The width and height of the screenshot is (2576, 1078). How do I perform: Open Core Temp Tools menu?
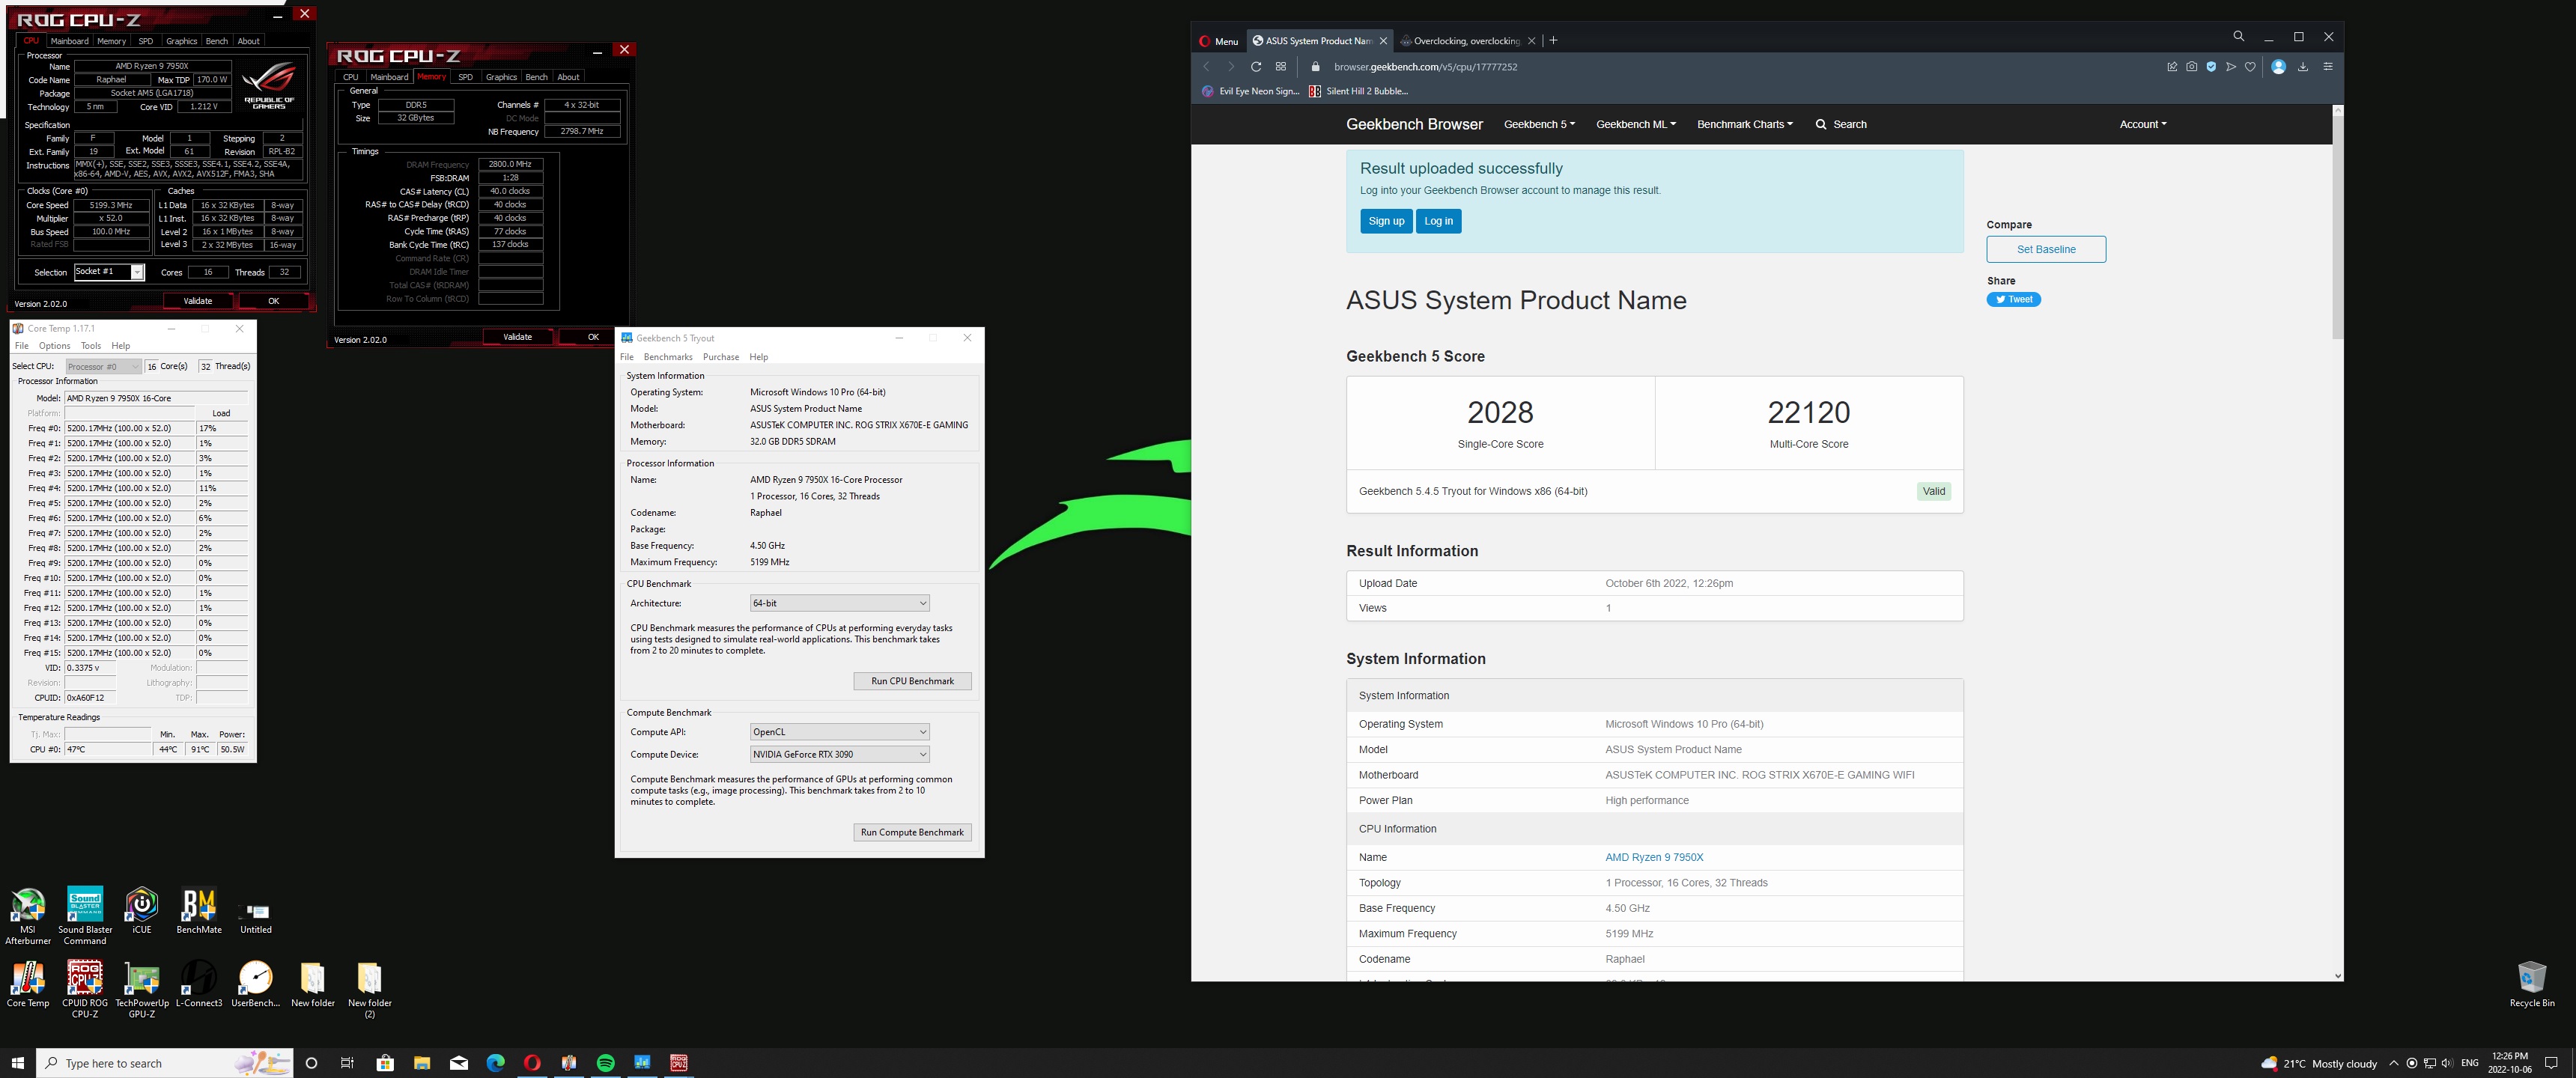click(x=91, y=346)
